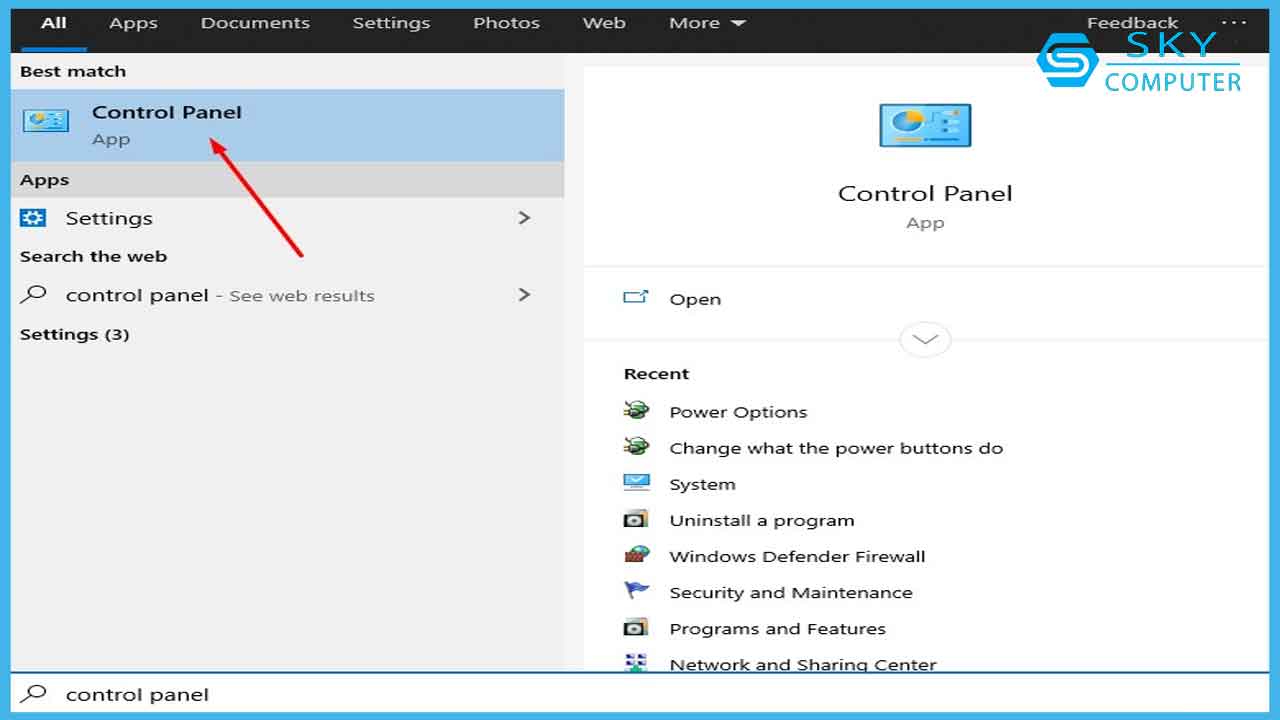Click the large Control Panel preview icon
This screenshot has height=720, width=1280.
coord(925,125)
